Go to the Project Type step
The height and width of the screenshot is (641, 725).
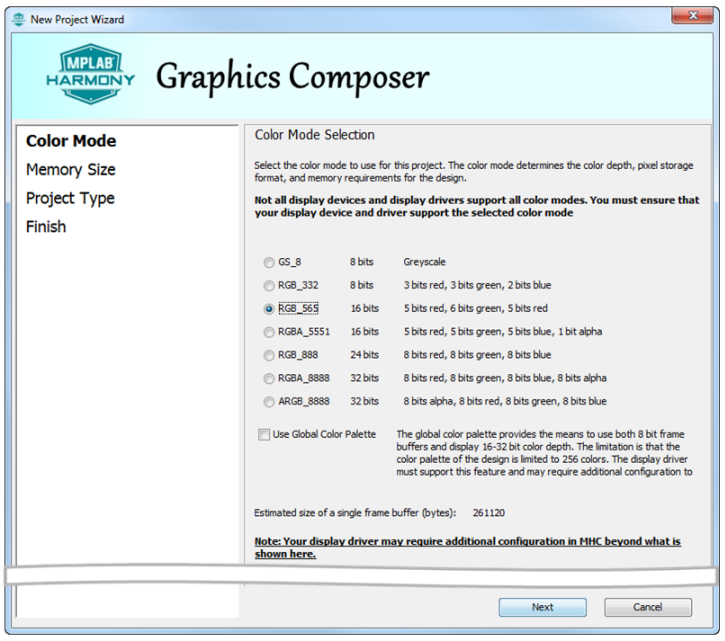tap(70, 198)
